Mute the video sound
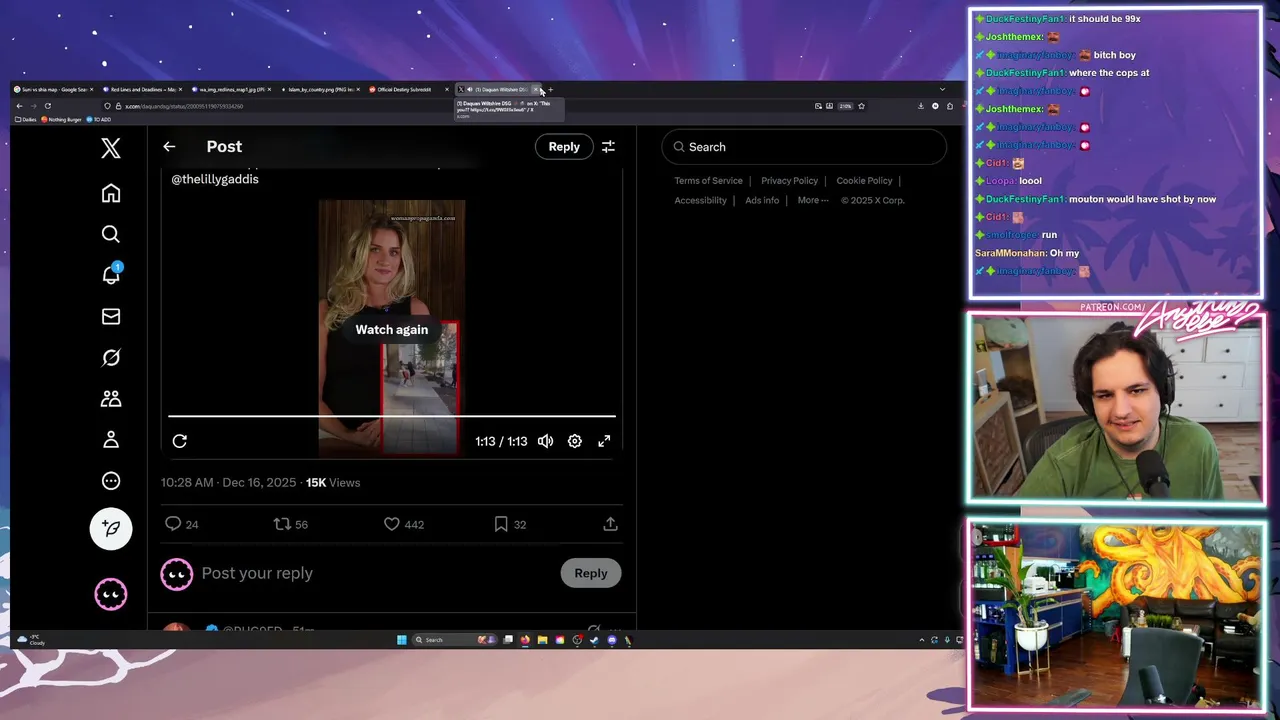 pyautogui.click(x=545, y=441)
